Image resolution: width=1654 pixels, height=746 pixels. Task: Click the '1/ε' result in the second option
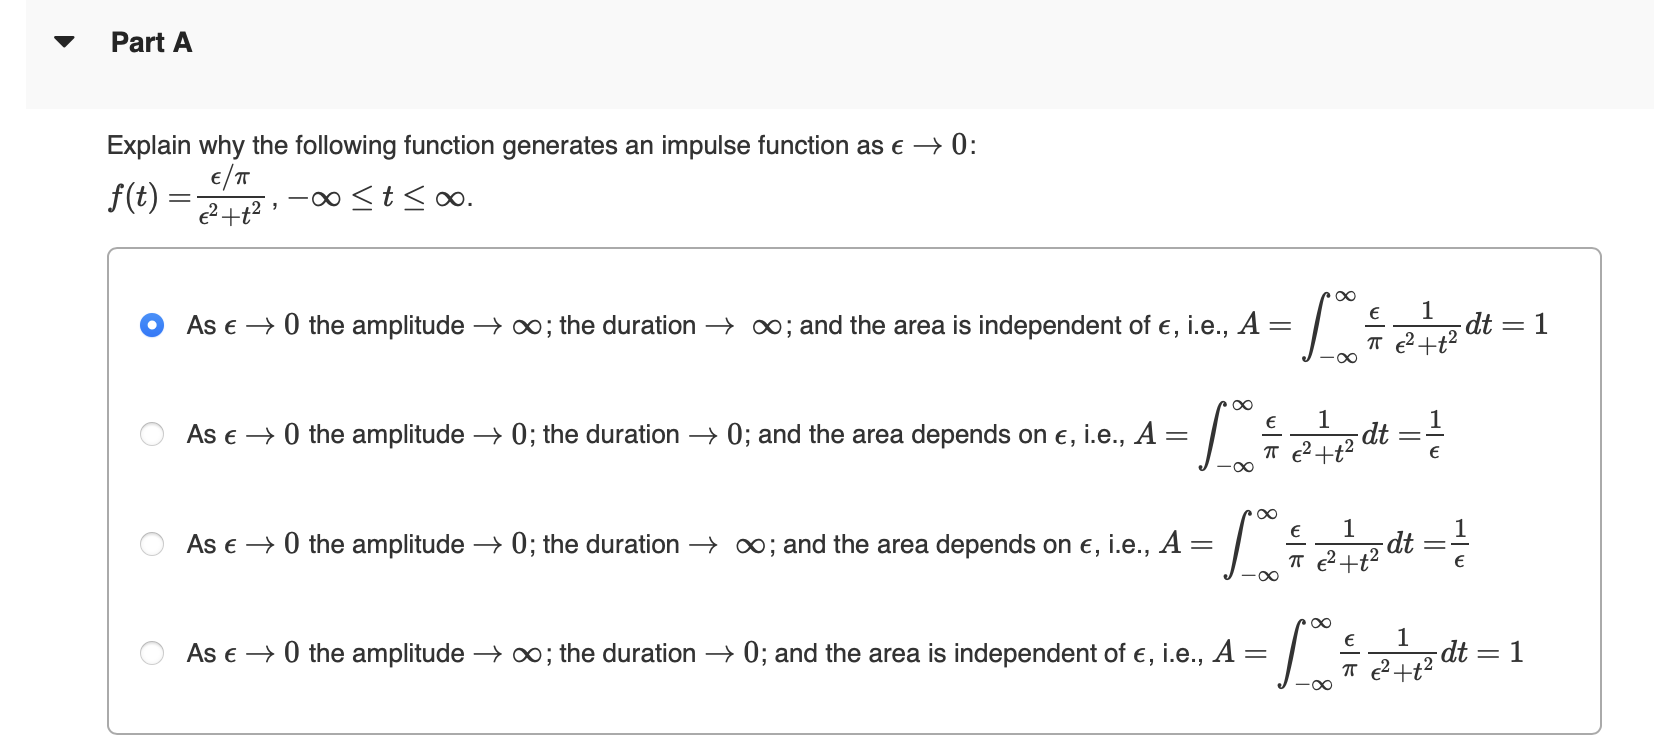click(x=1434, y=434)
